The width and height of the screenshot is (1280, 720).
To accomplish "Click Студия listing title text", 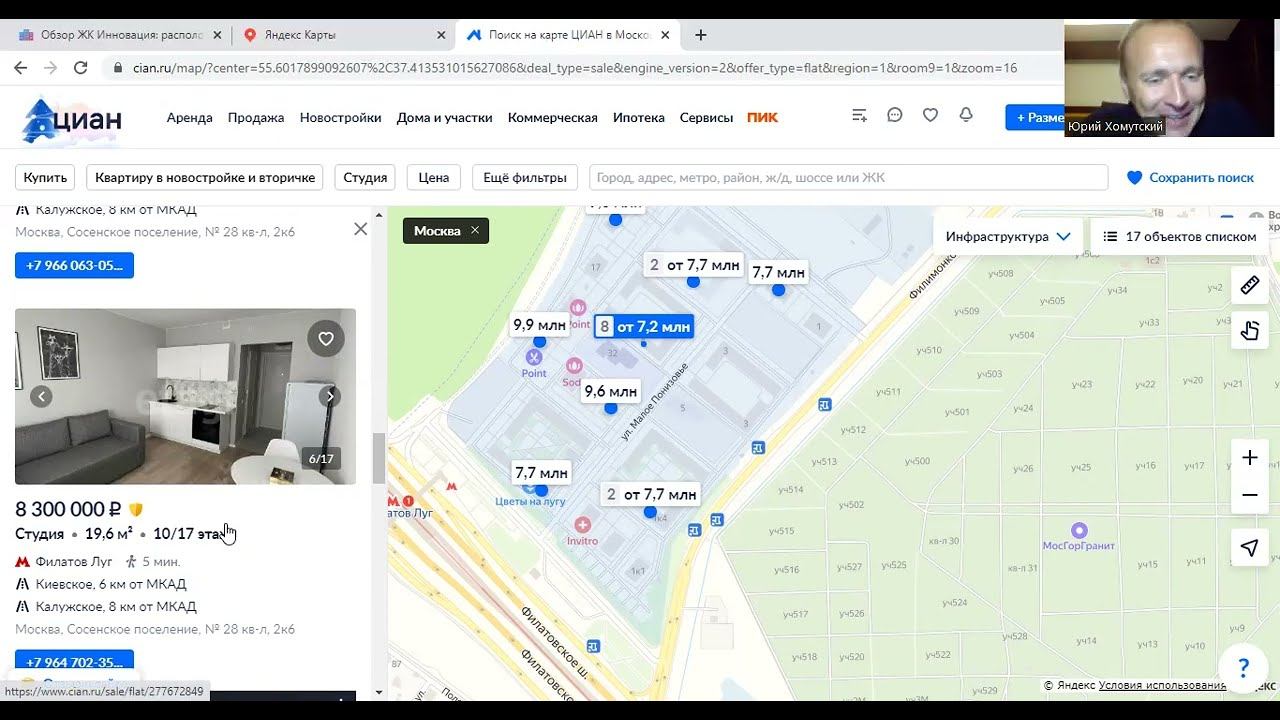I will pos(40,534).
